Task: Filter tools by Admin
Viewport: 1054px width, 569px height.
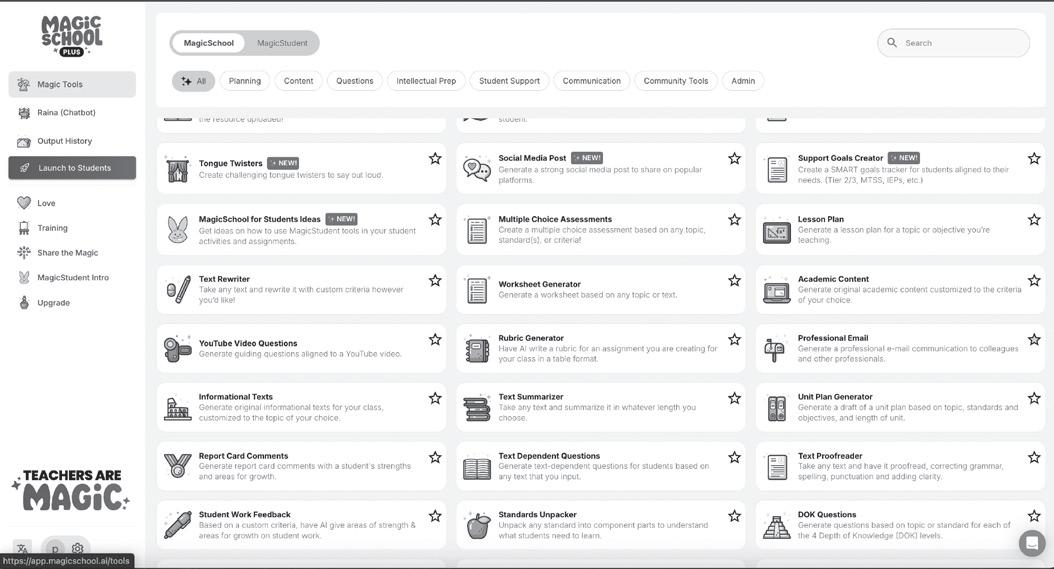Action: [x=743, y=81]
